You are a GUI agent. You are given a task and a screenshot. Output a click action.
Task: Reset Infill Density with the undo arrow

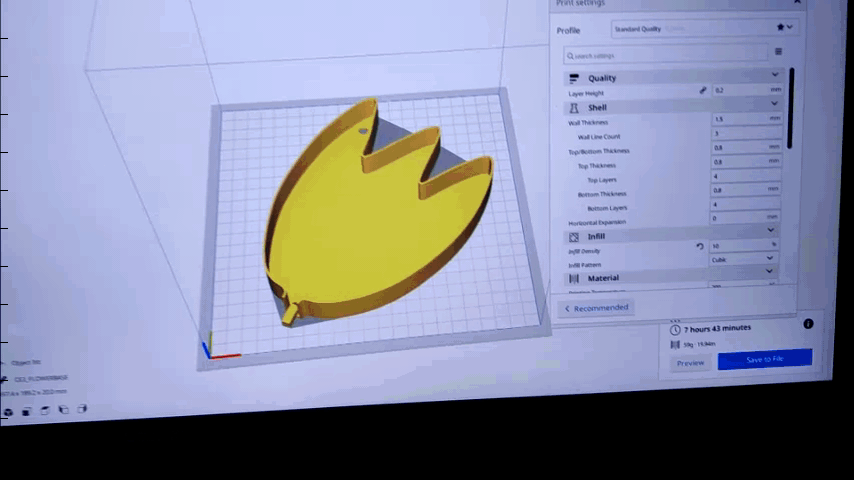pos(700,246)
